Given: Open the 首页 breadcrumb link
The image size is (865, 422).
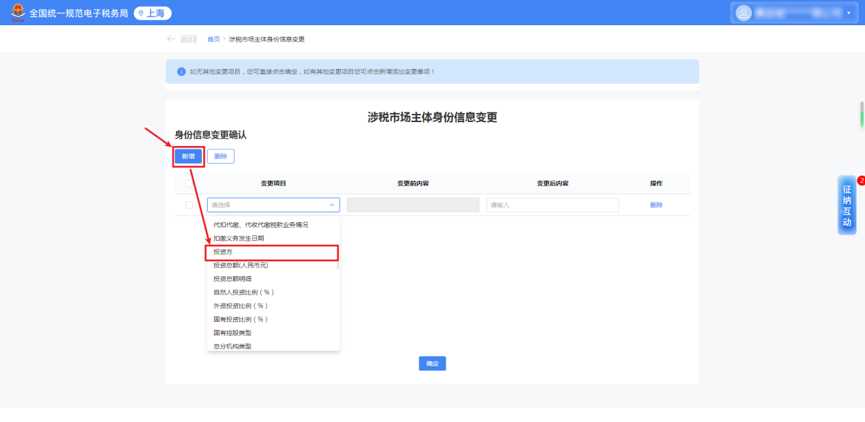Looking at the screenshot, I should tap(213, 39).
